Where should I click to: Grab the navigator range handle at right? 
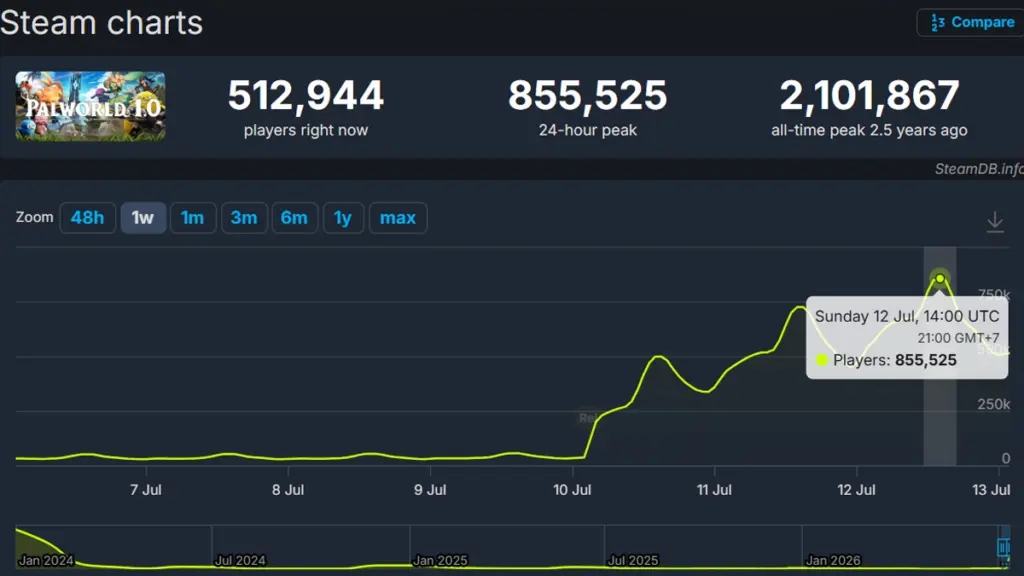click(1004, 547)
